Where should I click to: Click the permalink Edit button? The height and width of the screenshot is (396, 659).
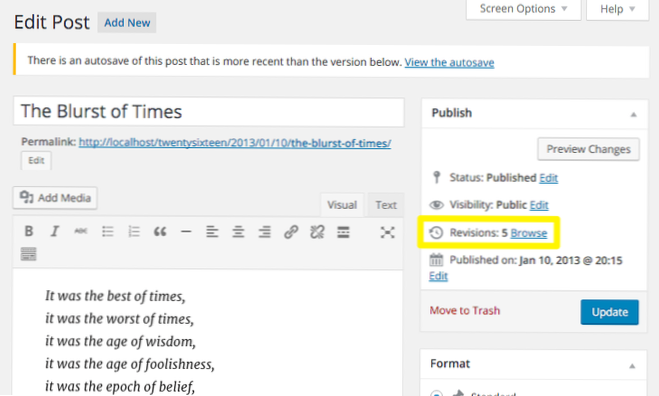pyautogui.click(x=36, y=161)
